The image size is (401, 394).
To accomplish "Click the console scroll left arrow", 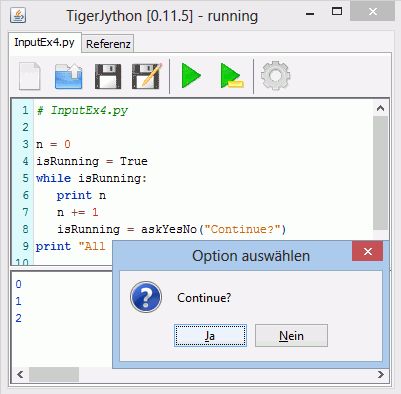I will 20,374.
